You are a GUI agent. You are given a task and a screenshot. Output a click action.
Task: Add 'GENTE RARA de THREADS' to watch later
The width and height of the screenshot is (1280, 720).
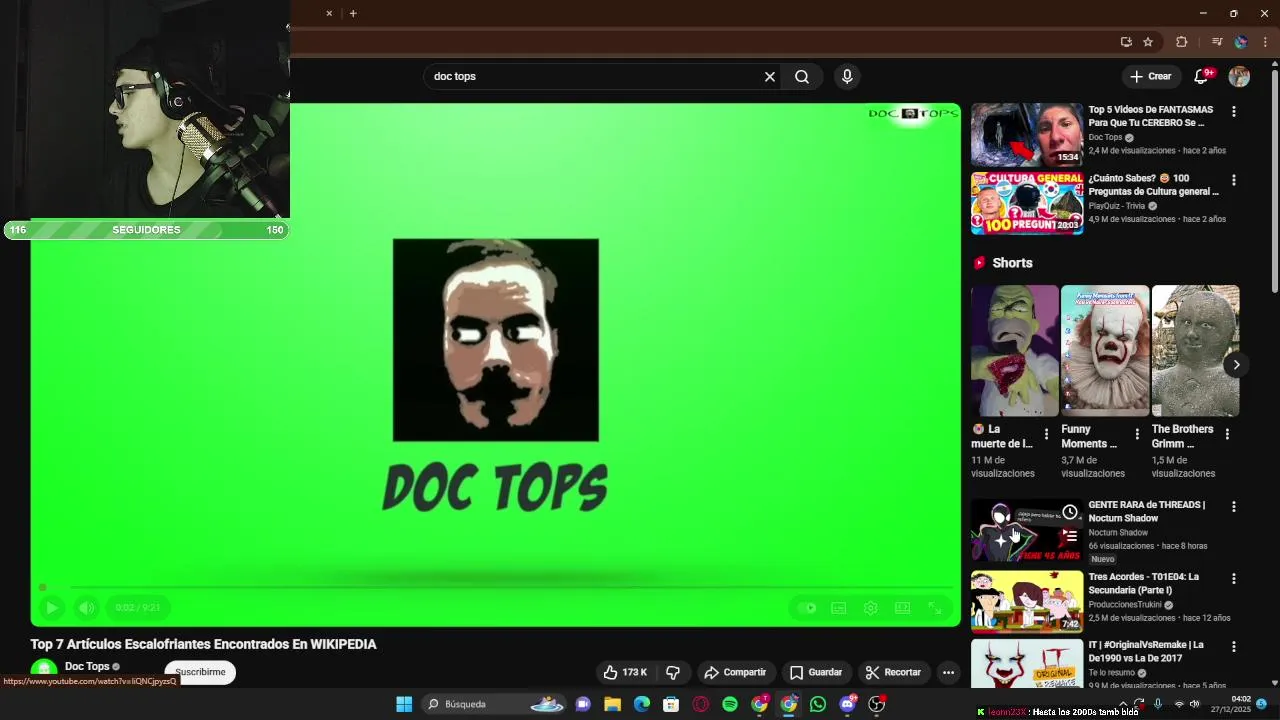point(1070,513)
